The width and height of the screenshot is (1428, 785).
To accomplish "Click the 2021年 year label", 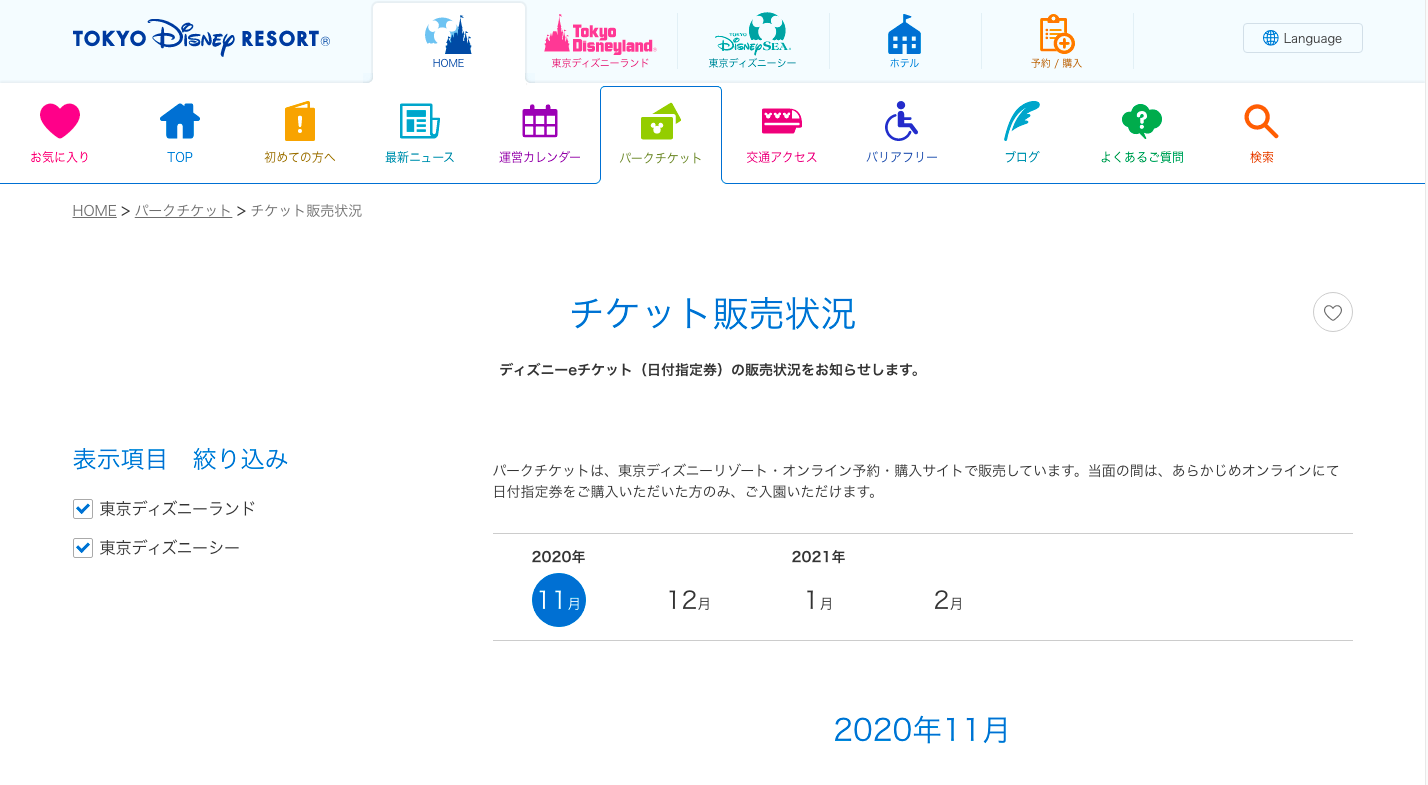I will 818,557.
